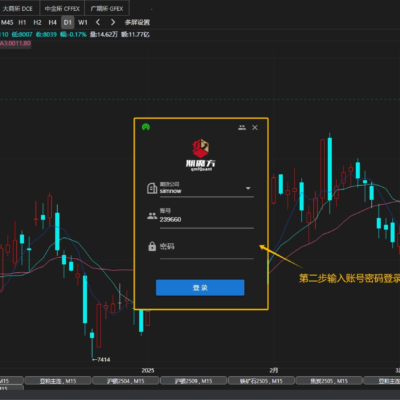Open the 沪银2509, M15 chart tab
The width and height of the screenshot is (400, 400).
[x=193, y=381]
